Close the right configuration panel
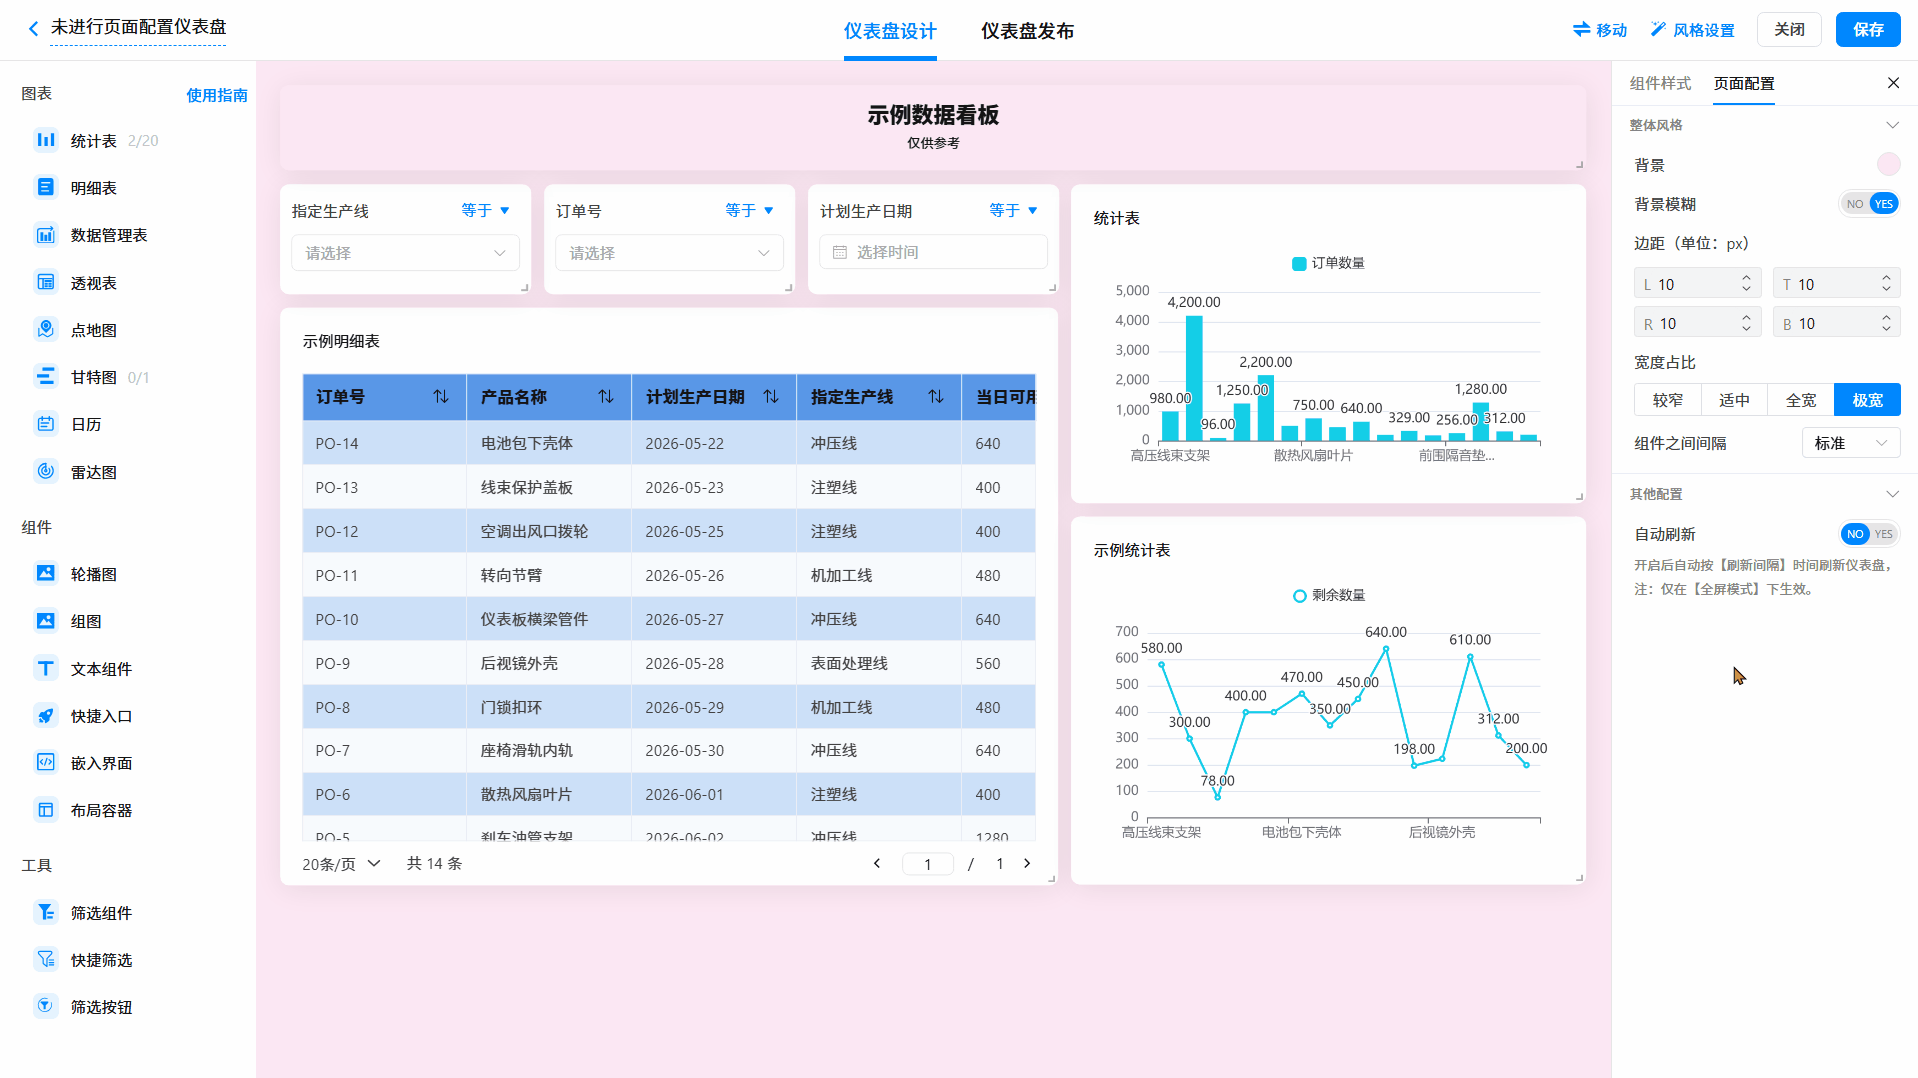The image size is (1918, 1078). 1893,83
